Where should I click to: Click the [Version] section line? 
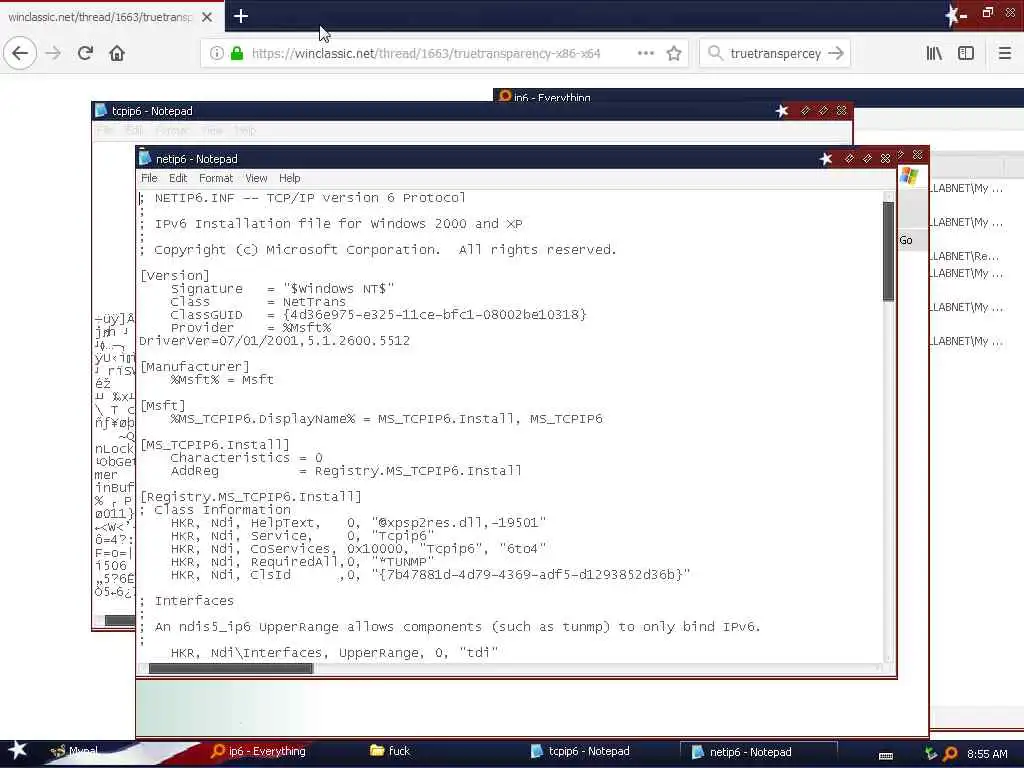(174, 276)
